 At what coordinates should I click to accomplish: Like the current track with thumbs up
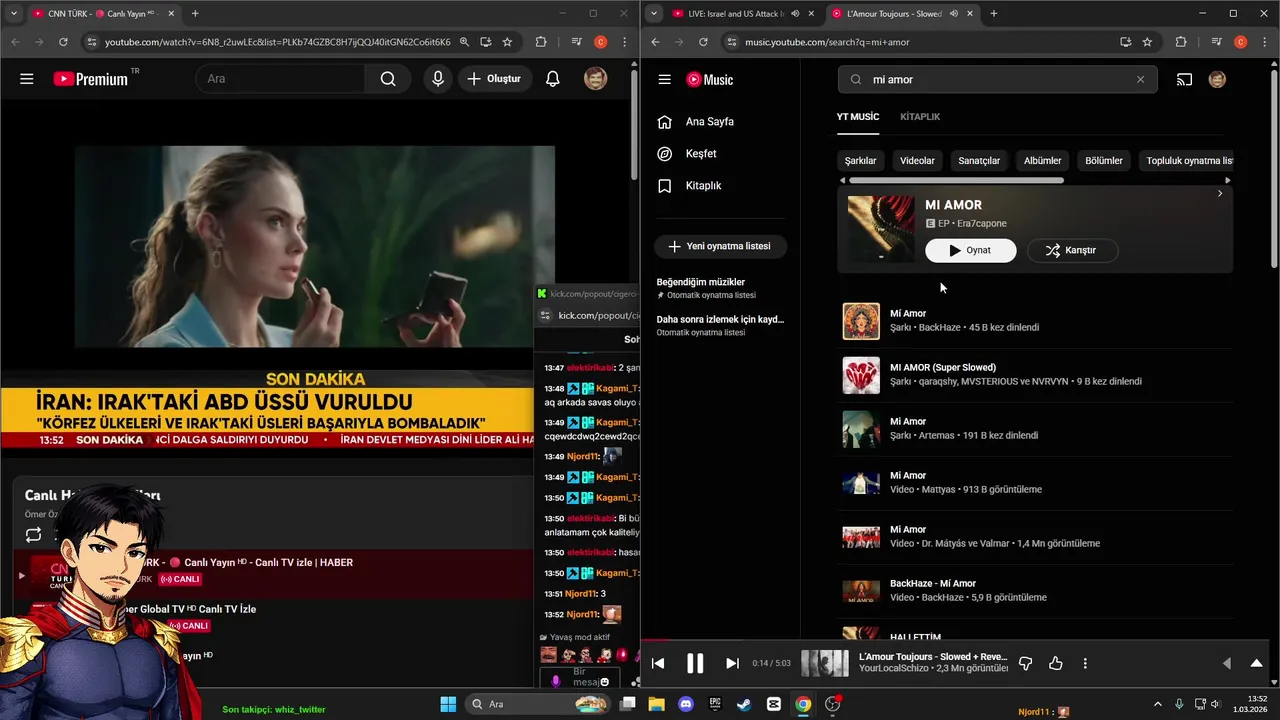pos(1056,663)
